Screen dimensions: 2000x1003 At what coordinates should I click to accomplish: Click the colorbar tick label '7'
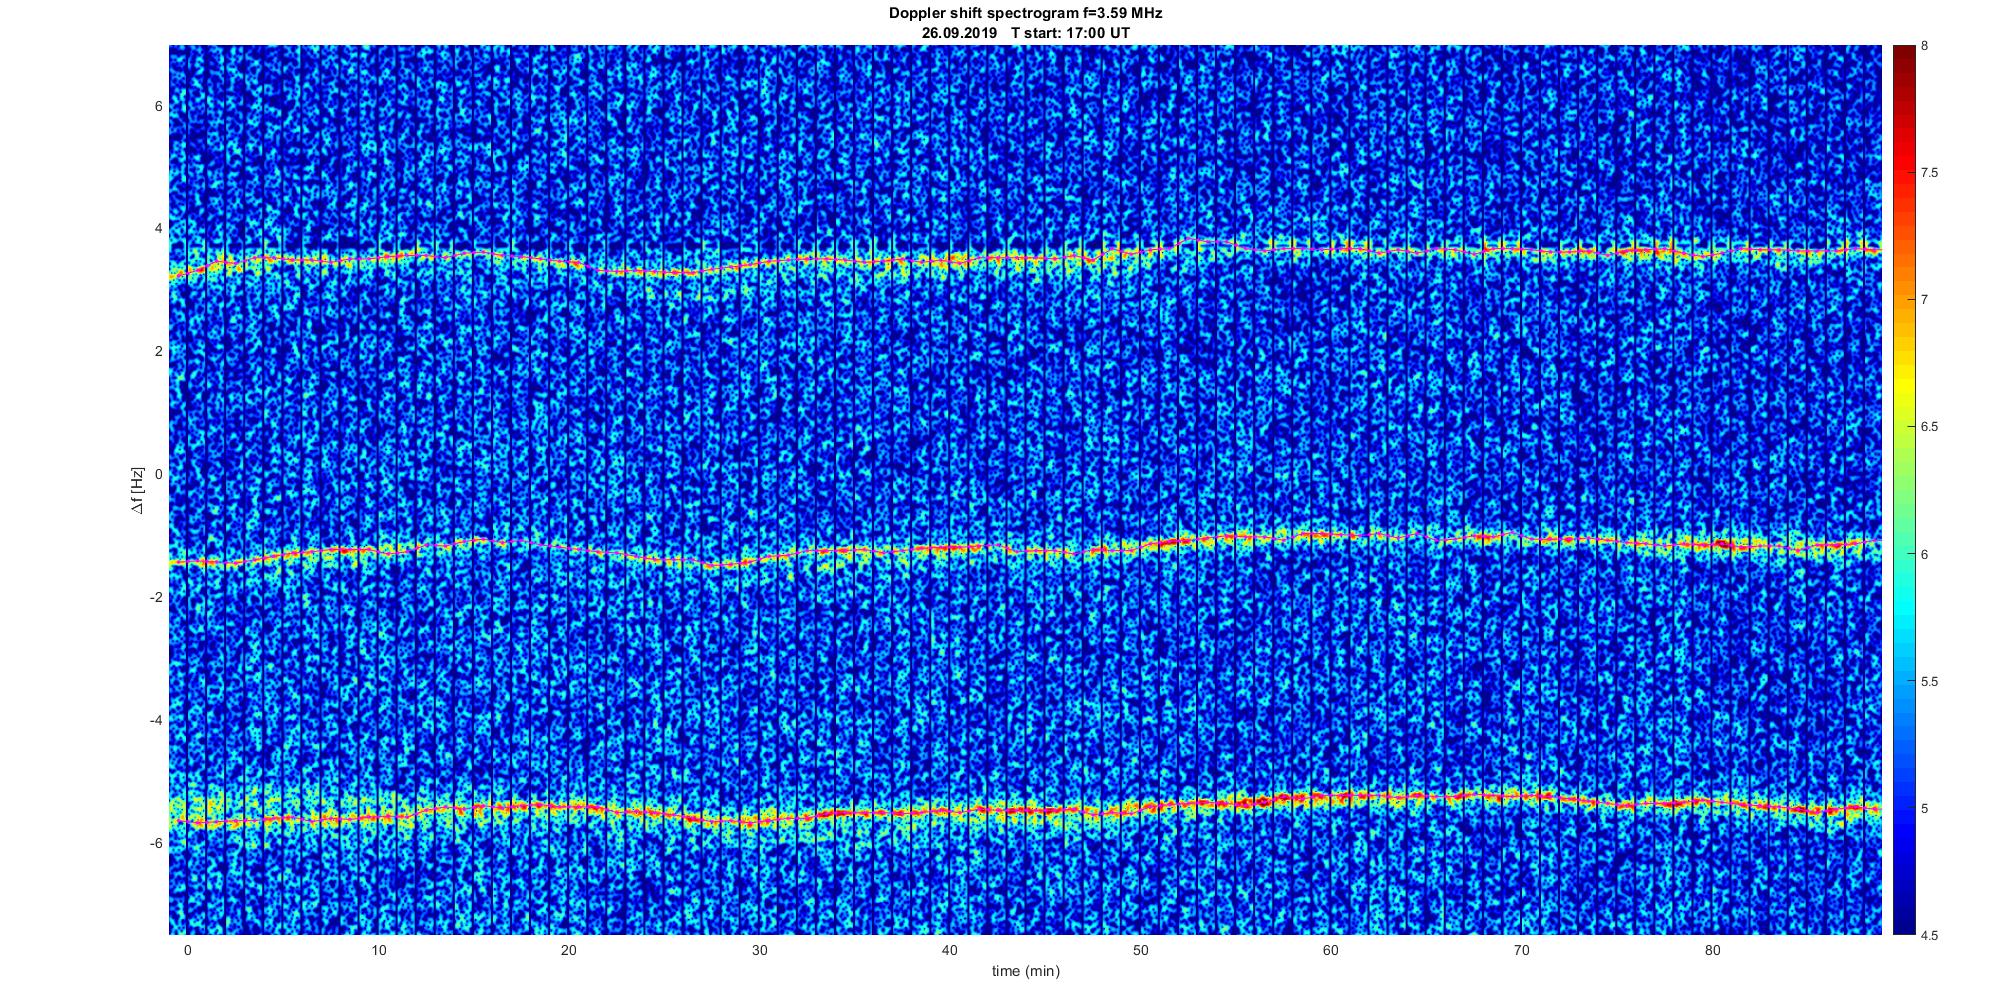click(x=1925, y=300)
